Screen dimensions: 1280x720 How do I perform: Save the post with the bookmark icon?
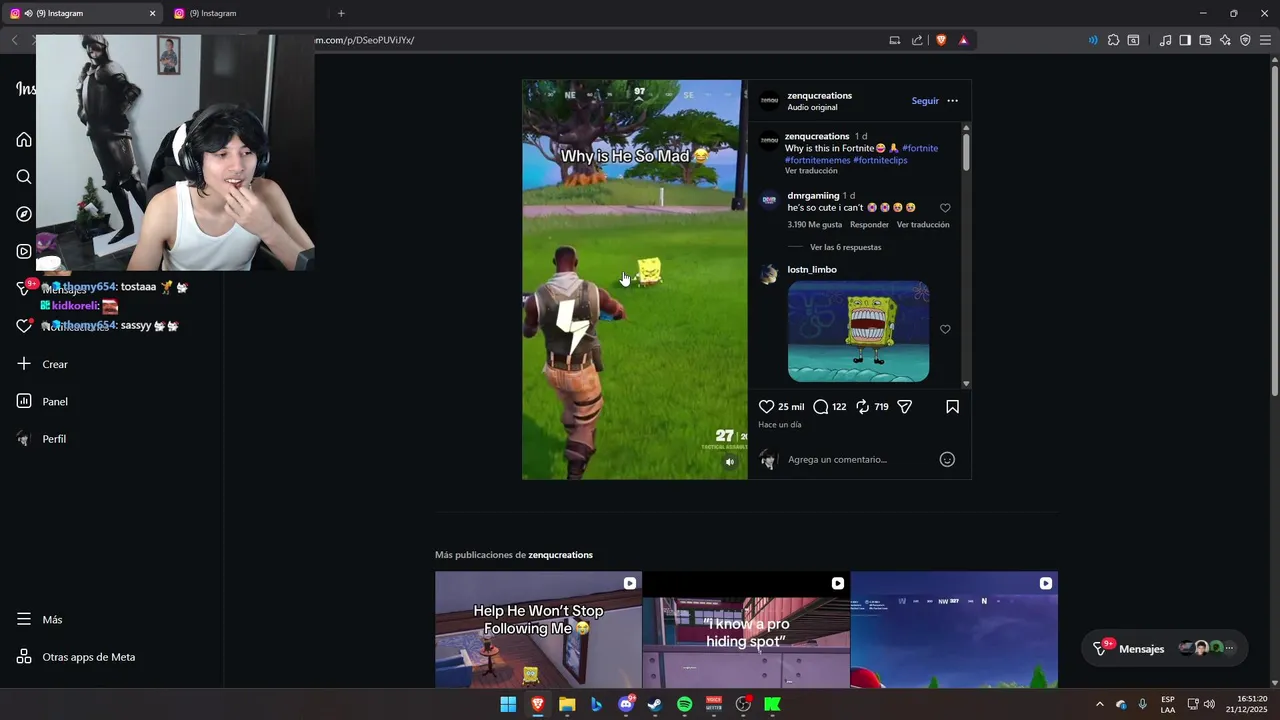pos(952,407)
